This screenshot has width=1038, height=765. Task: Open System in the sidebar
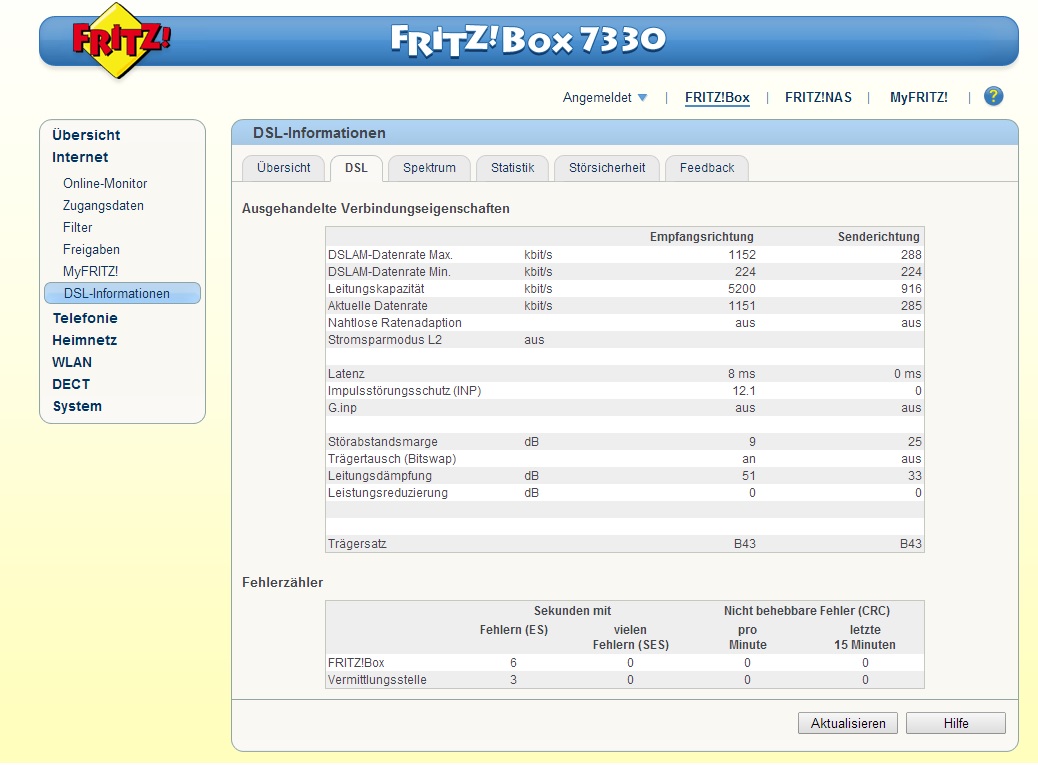click(77, 406)
